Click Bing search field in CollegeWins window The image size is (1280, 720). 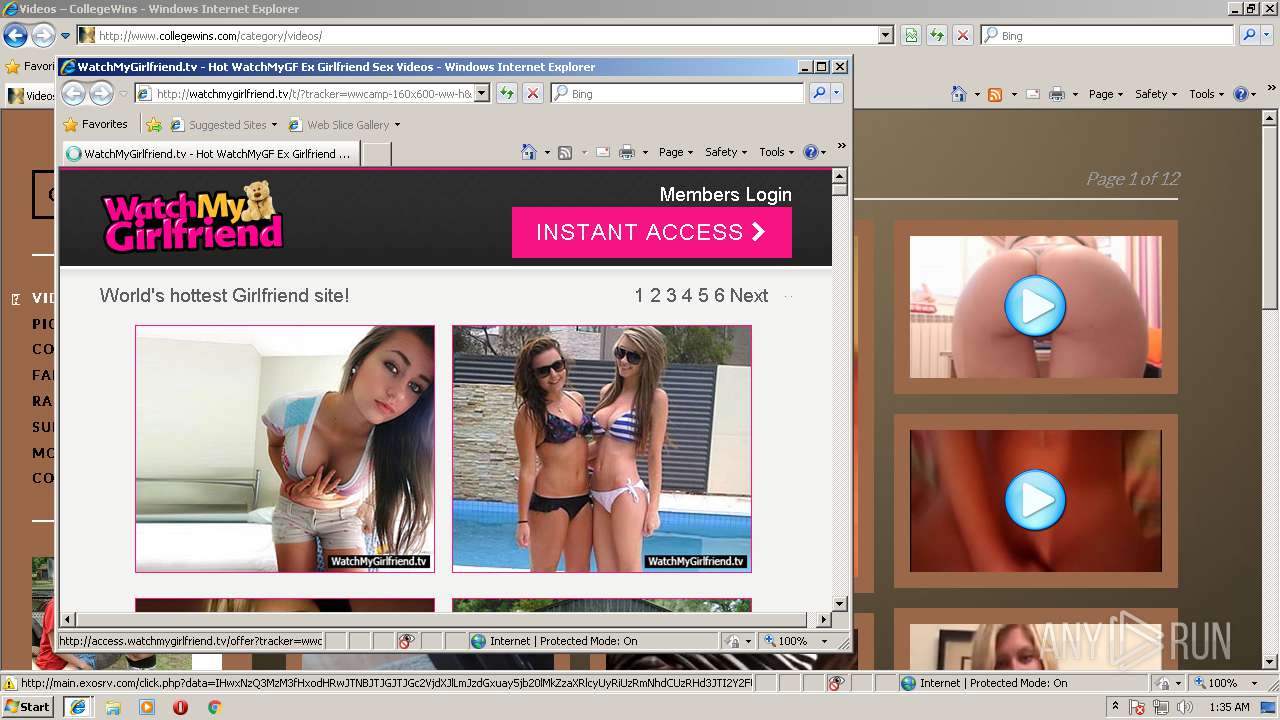pyautogui.click(x=1107, y=35)
